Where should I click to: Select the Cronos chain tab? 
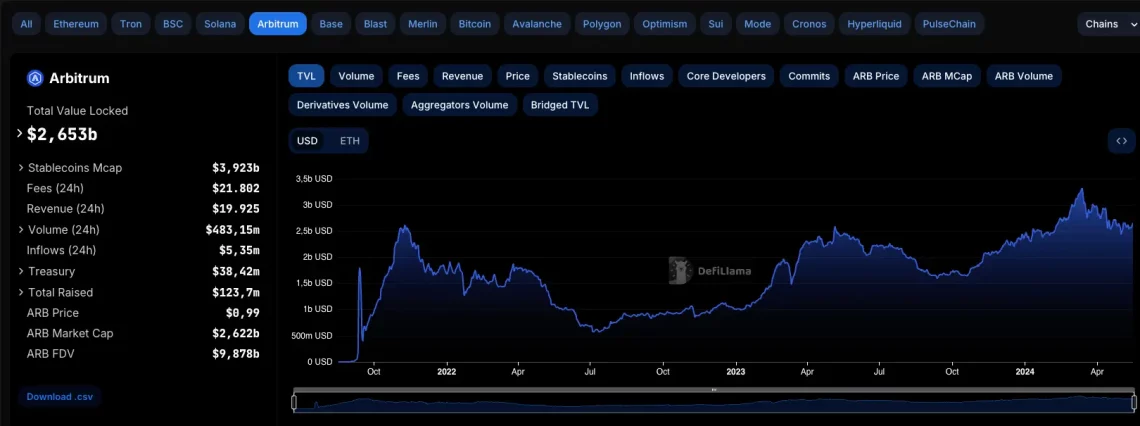pos(809,24)
